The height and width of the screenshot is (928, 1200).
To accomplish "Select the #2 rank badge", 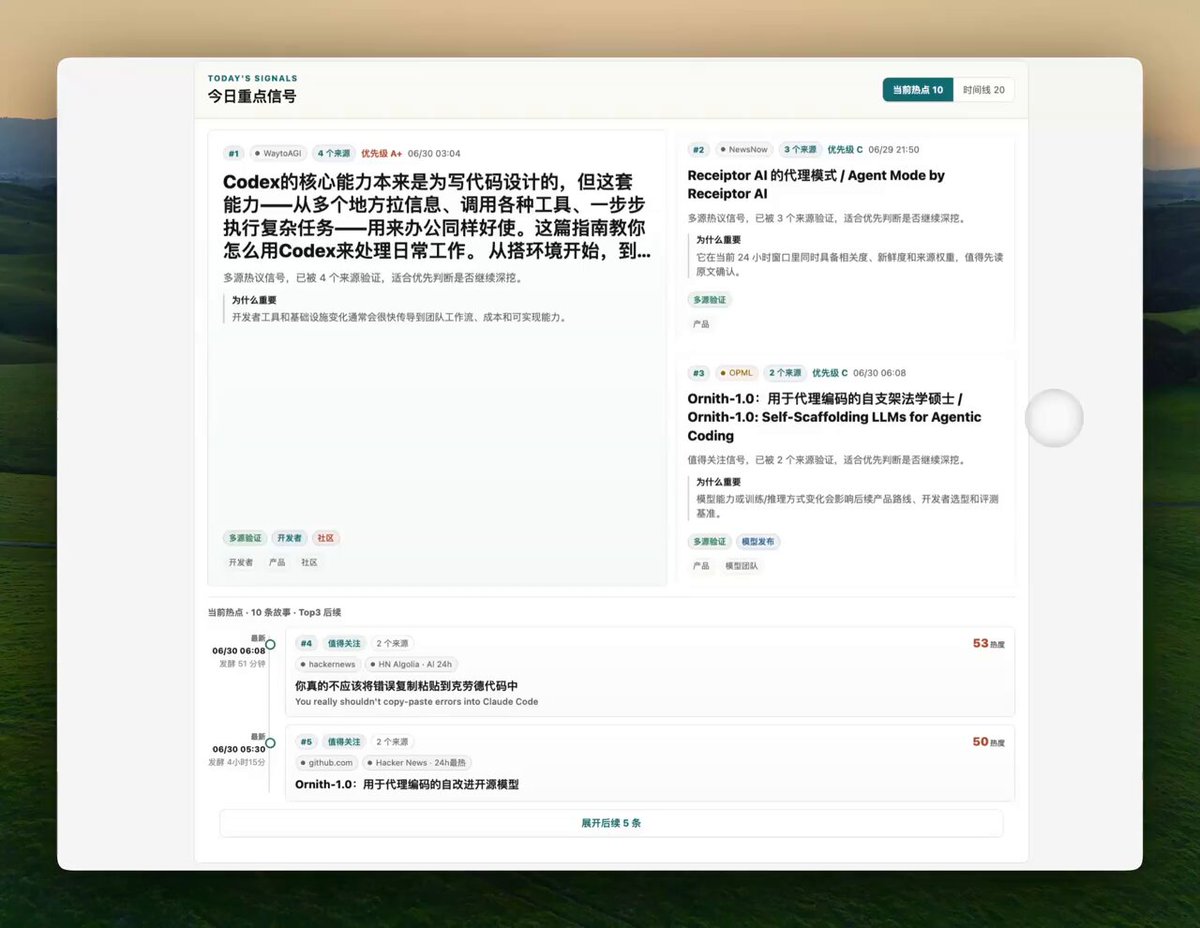I will [698, 149].
